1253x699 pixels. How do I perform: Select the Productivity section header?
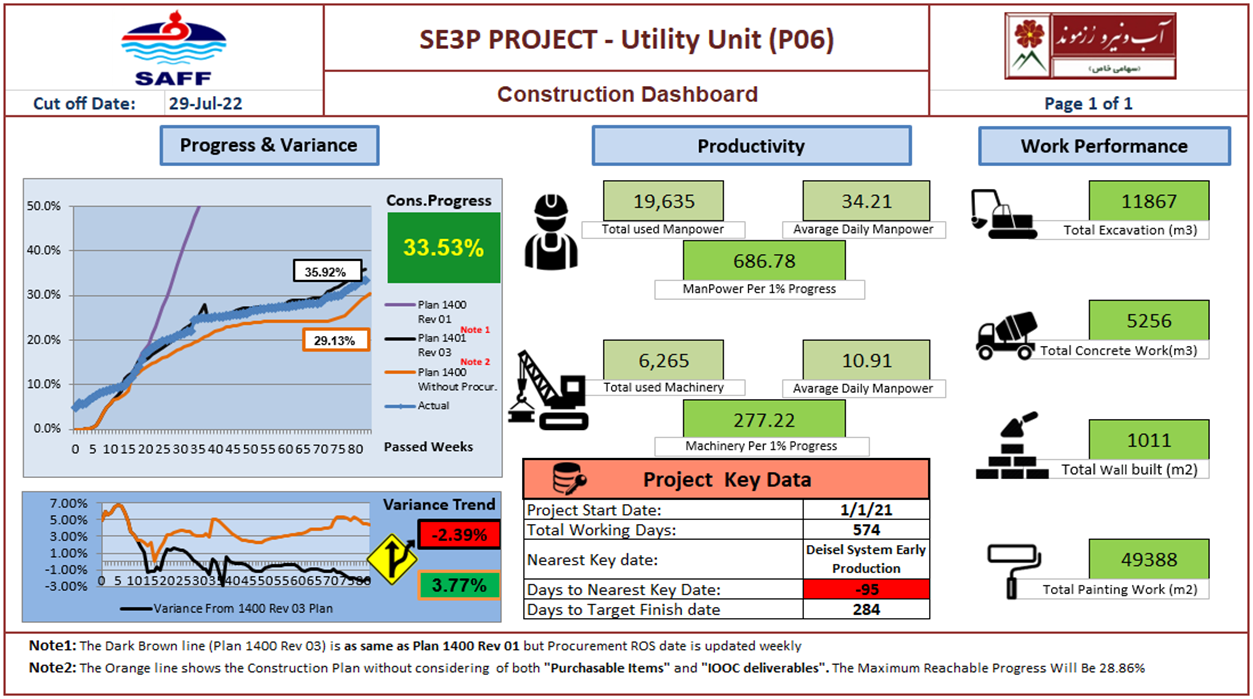click(x=751, y=146)
